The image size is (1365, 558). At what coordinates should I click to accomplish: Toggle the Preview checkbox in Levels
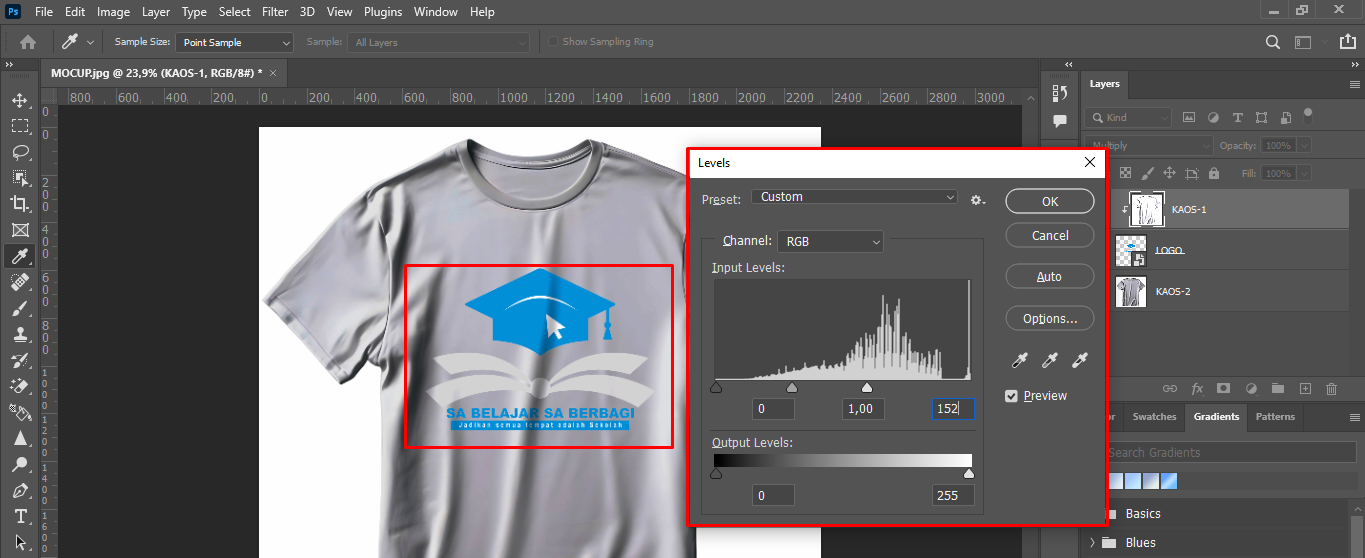(1011, 396)
